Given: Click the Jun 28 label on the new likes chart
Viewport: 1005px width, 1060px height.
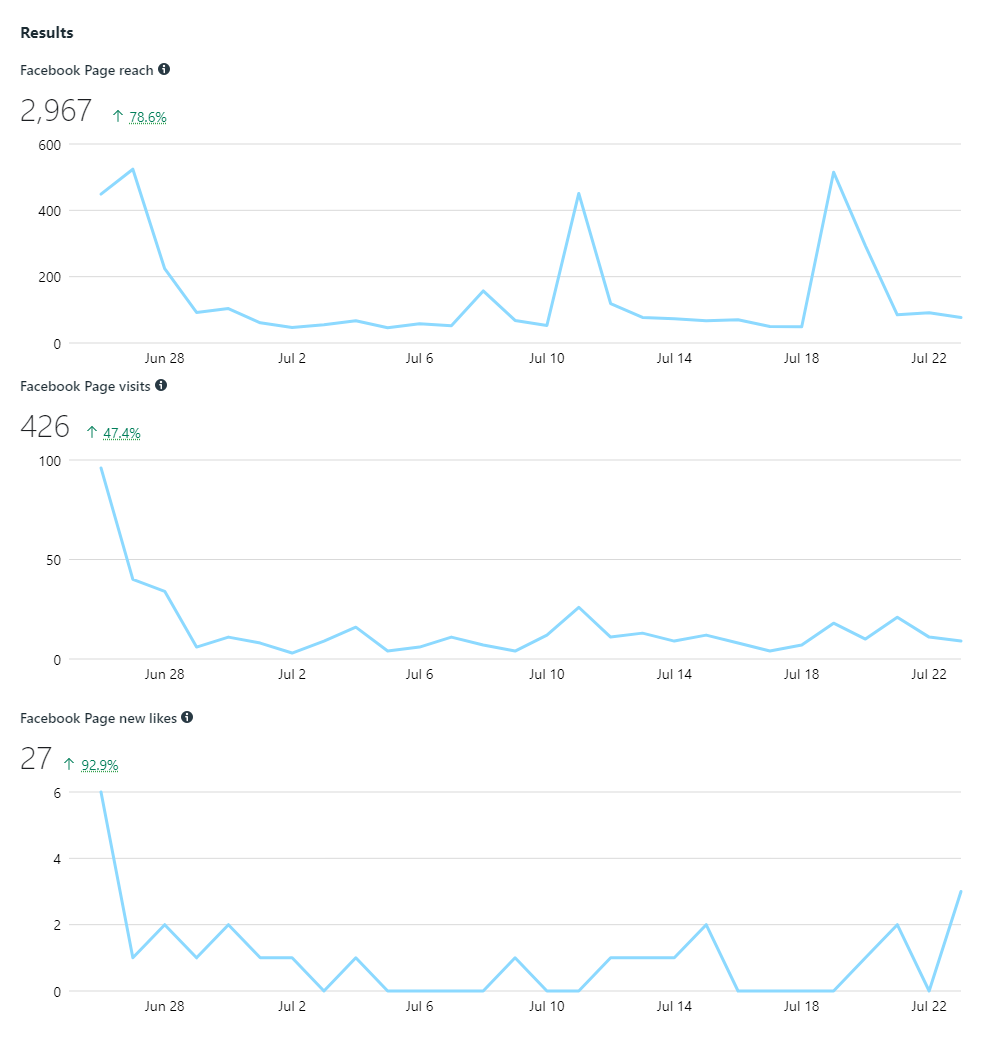Looking at the screenshot, I should [x=164, y=1006].
